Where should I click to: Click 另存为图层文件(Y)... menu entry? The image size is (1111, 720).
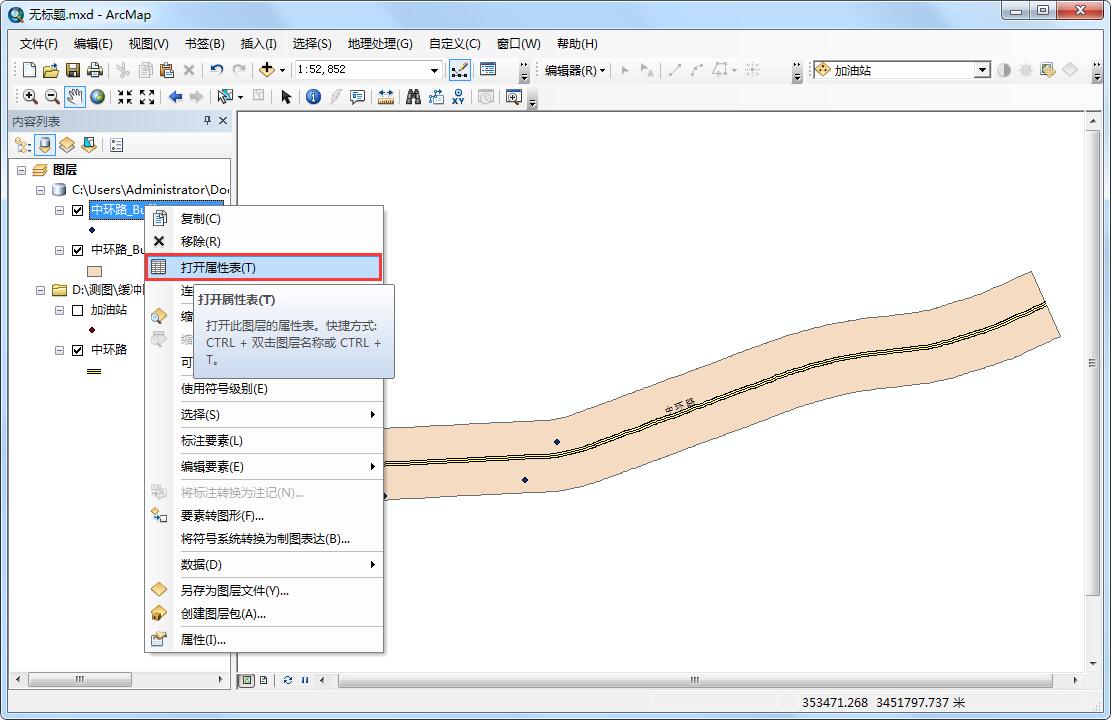coord(264,590)
